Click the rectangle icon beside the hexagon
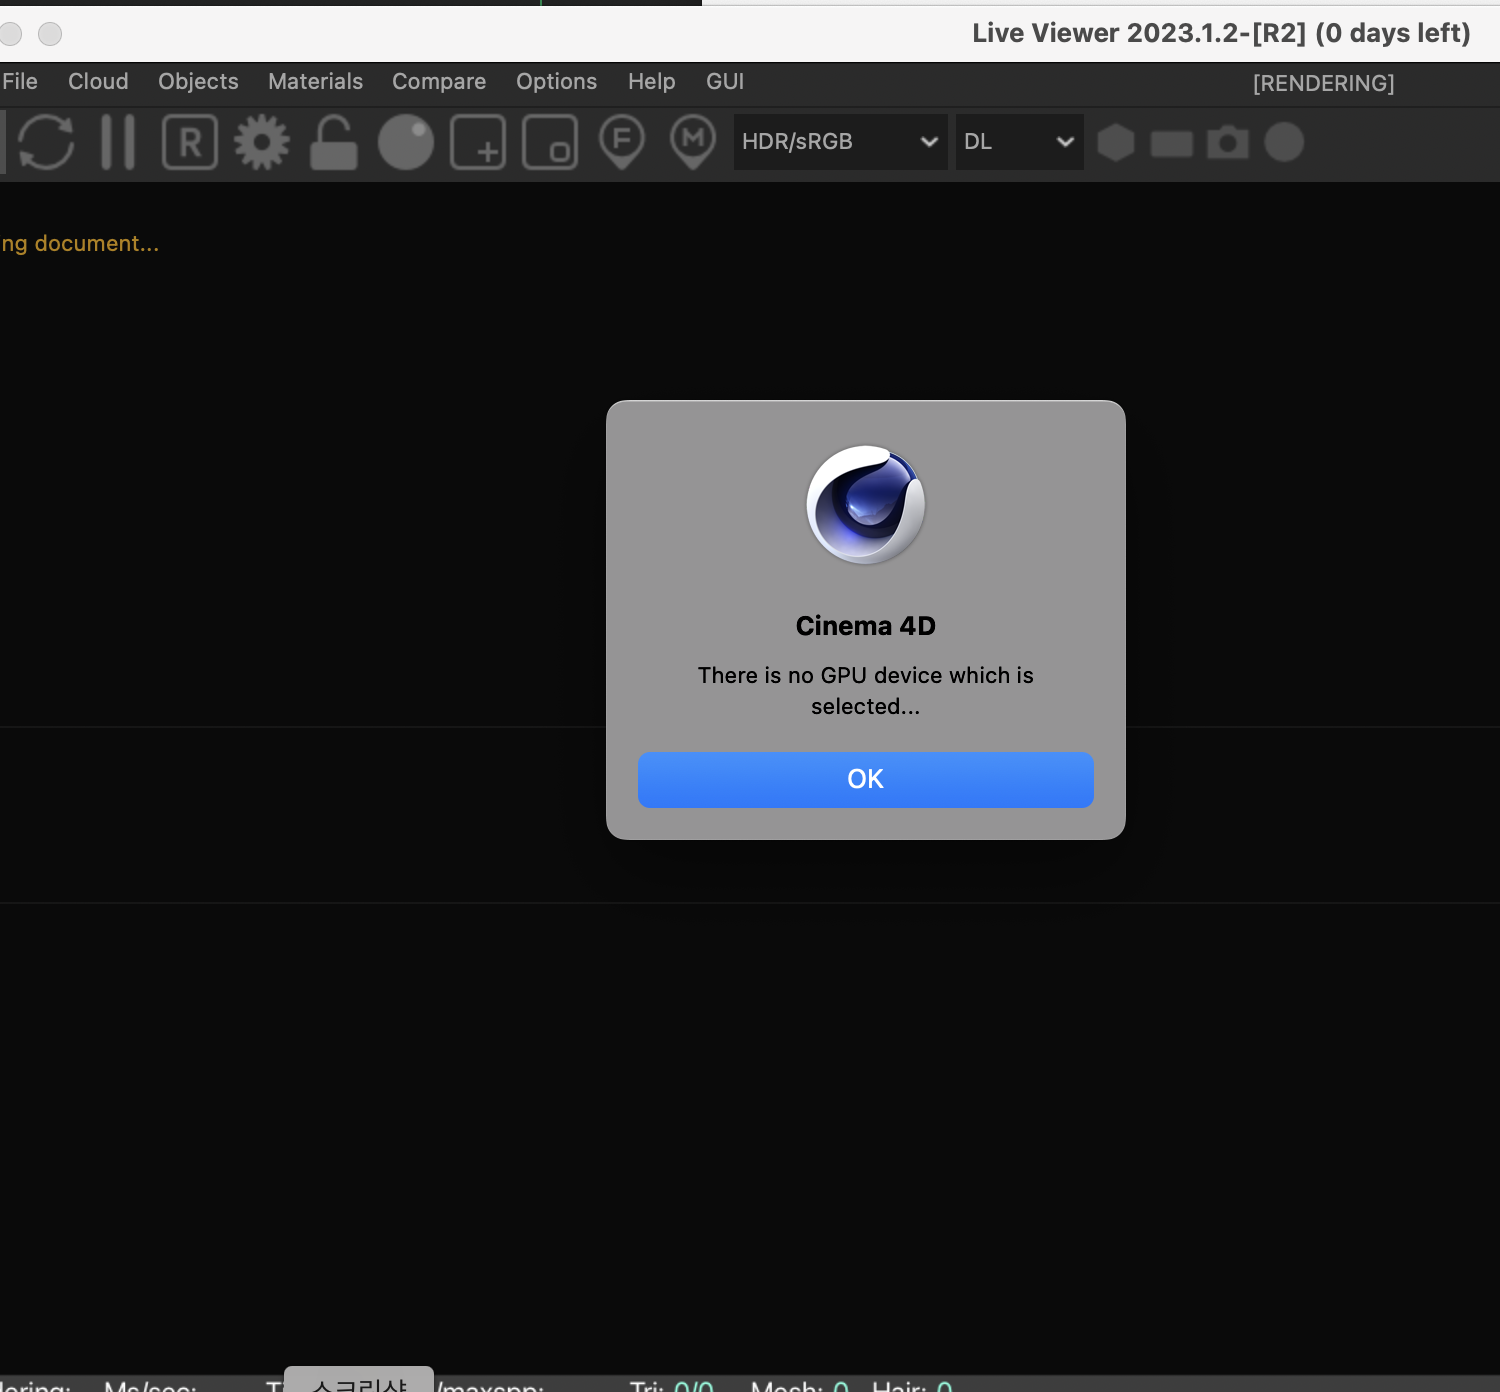1500x1392 pixels. (x=1172, y=144)
